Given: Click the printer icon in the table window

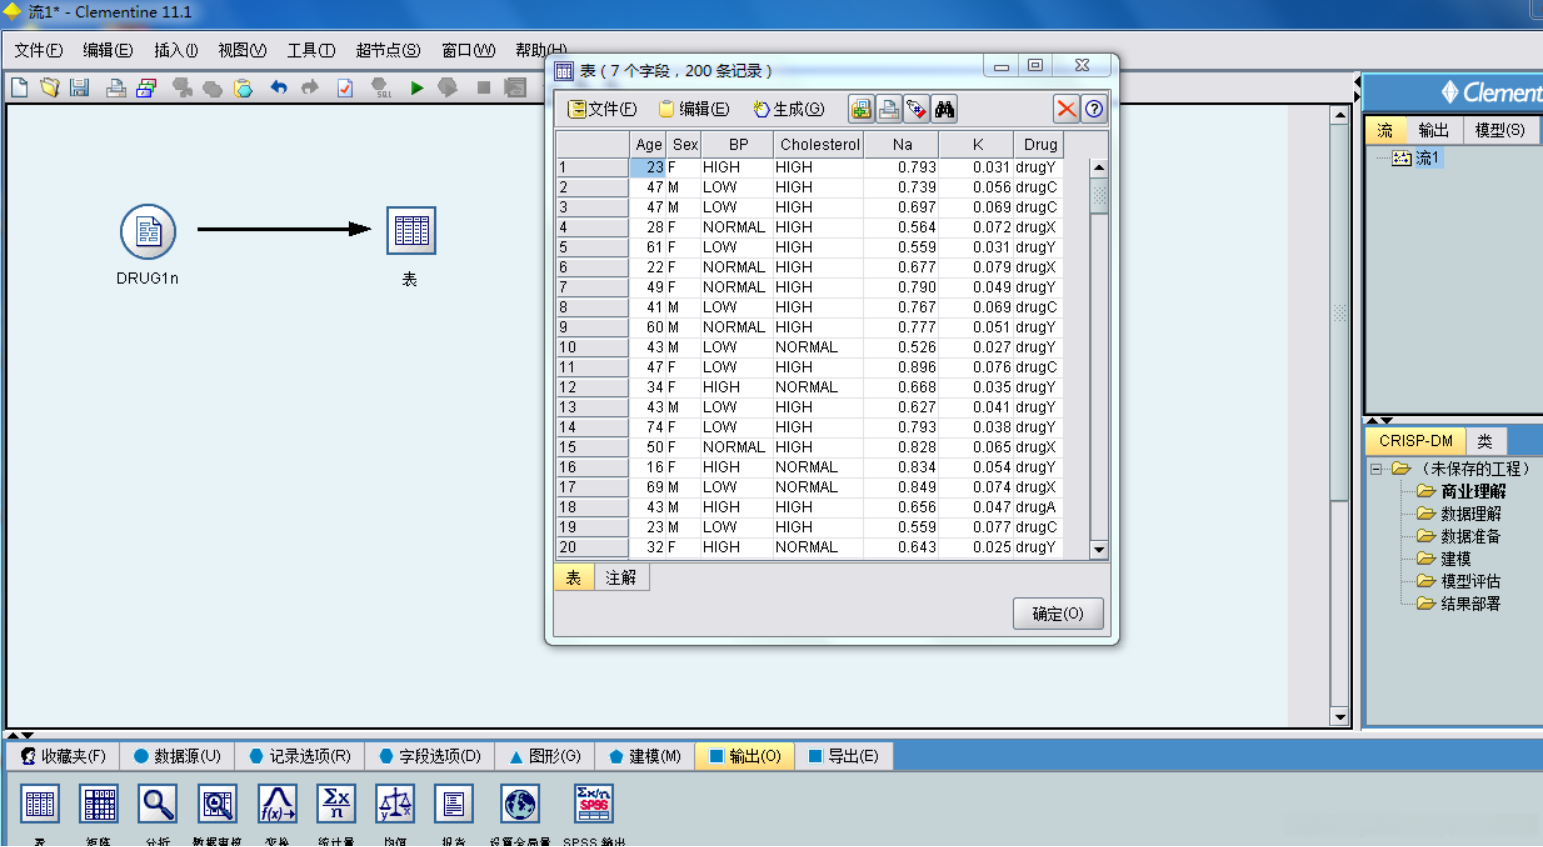Looking at the screenshot, I should point(889,109).
